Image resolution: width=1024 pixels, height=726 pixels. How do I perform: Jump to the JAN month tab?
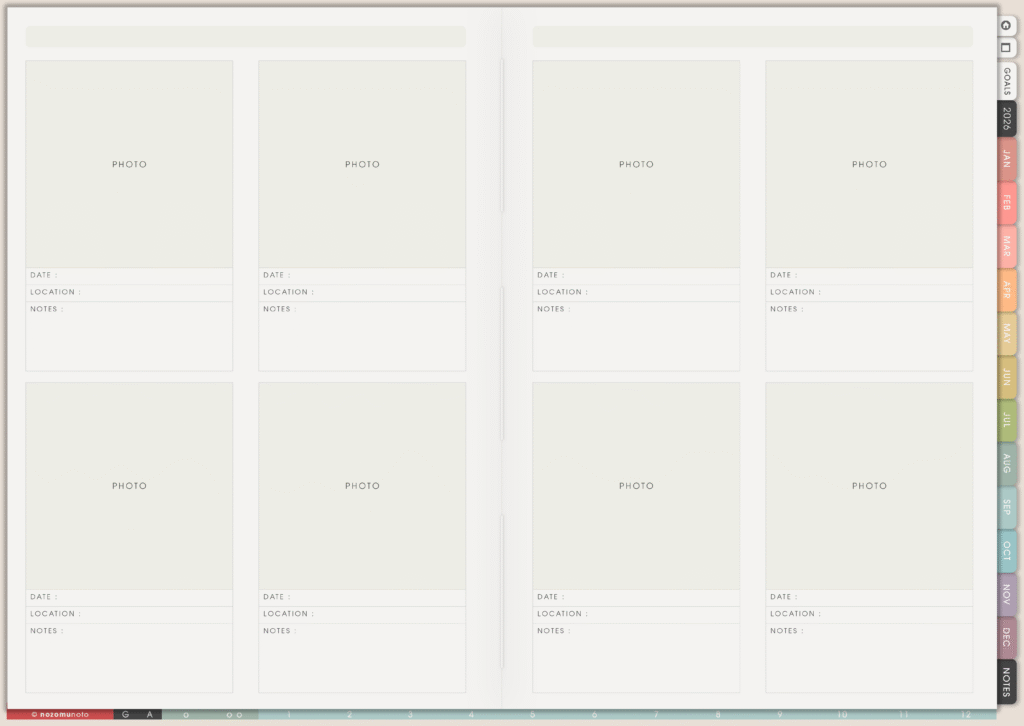[1006, 159]
